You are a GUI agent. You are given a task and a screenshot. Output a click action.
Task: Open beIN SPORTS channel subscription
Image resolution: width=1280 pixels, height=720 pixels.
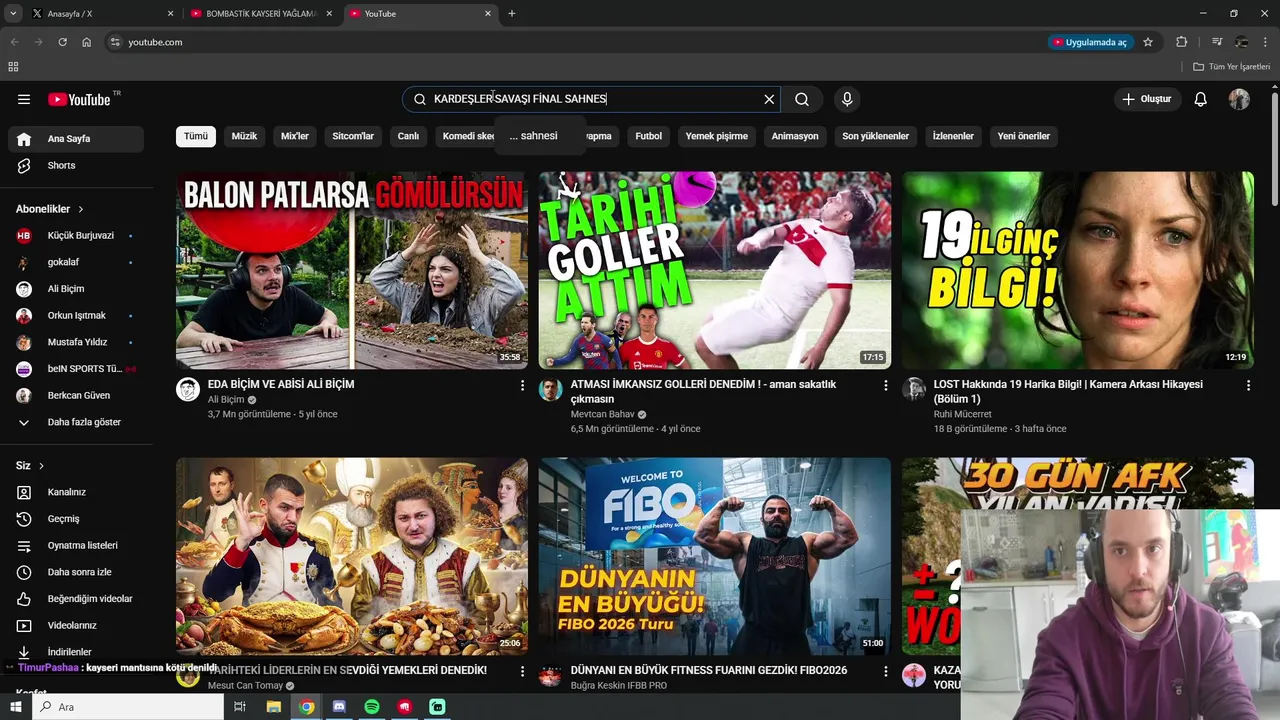click(x=76, y=368)
